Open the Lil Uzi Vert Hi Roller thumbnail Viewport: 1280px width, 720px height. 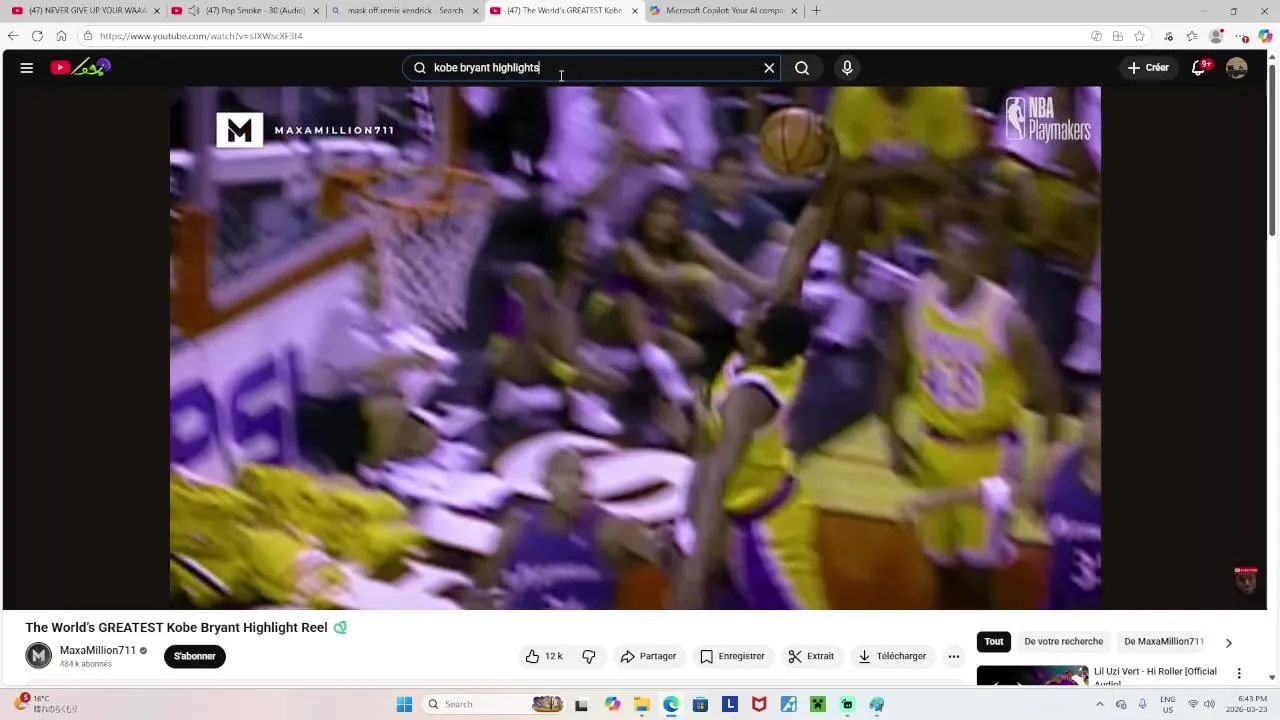pos(1032,676)
